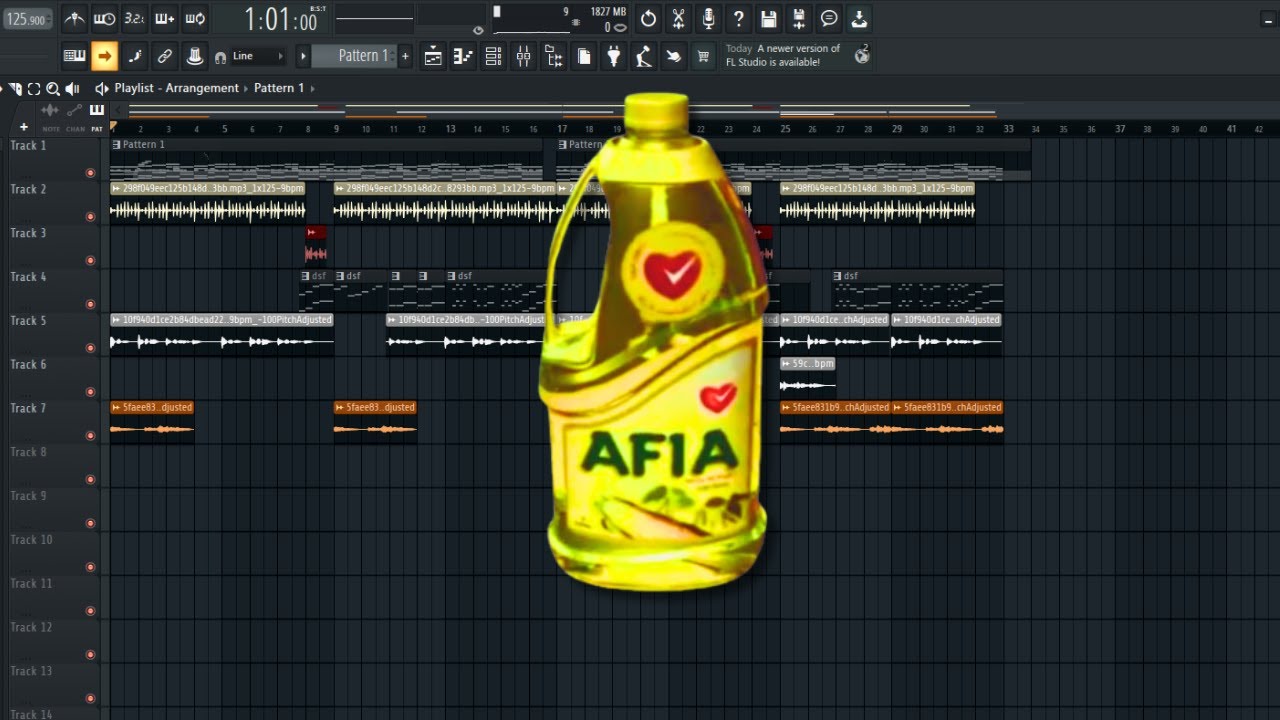Open pattern menu arrow left of Pattern 1

point(303,56)
